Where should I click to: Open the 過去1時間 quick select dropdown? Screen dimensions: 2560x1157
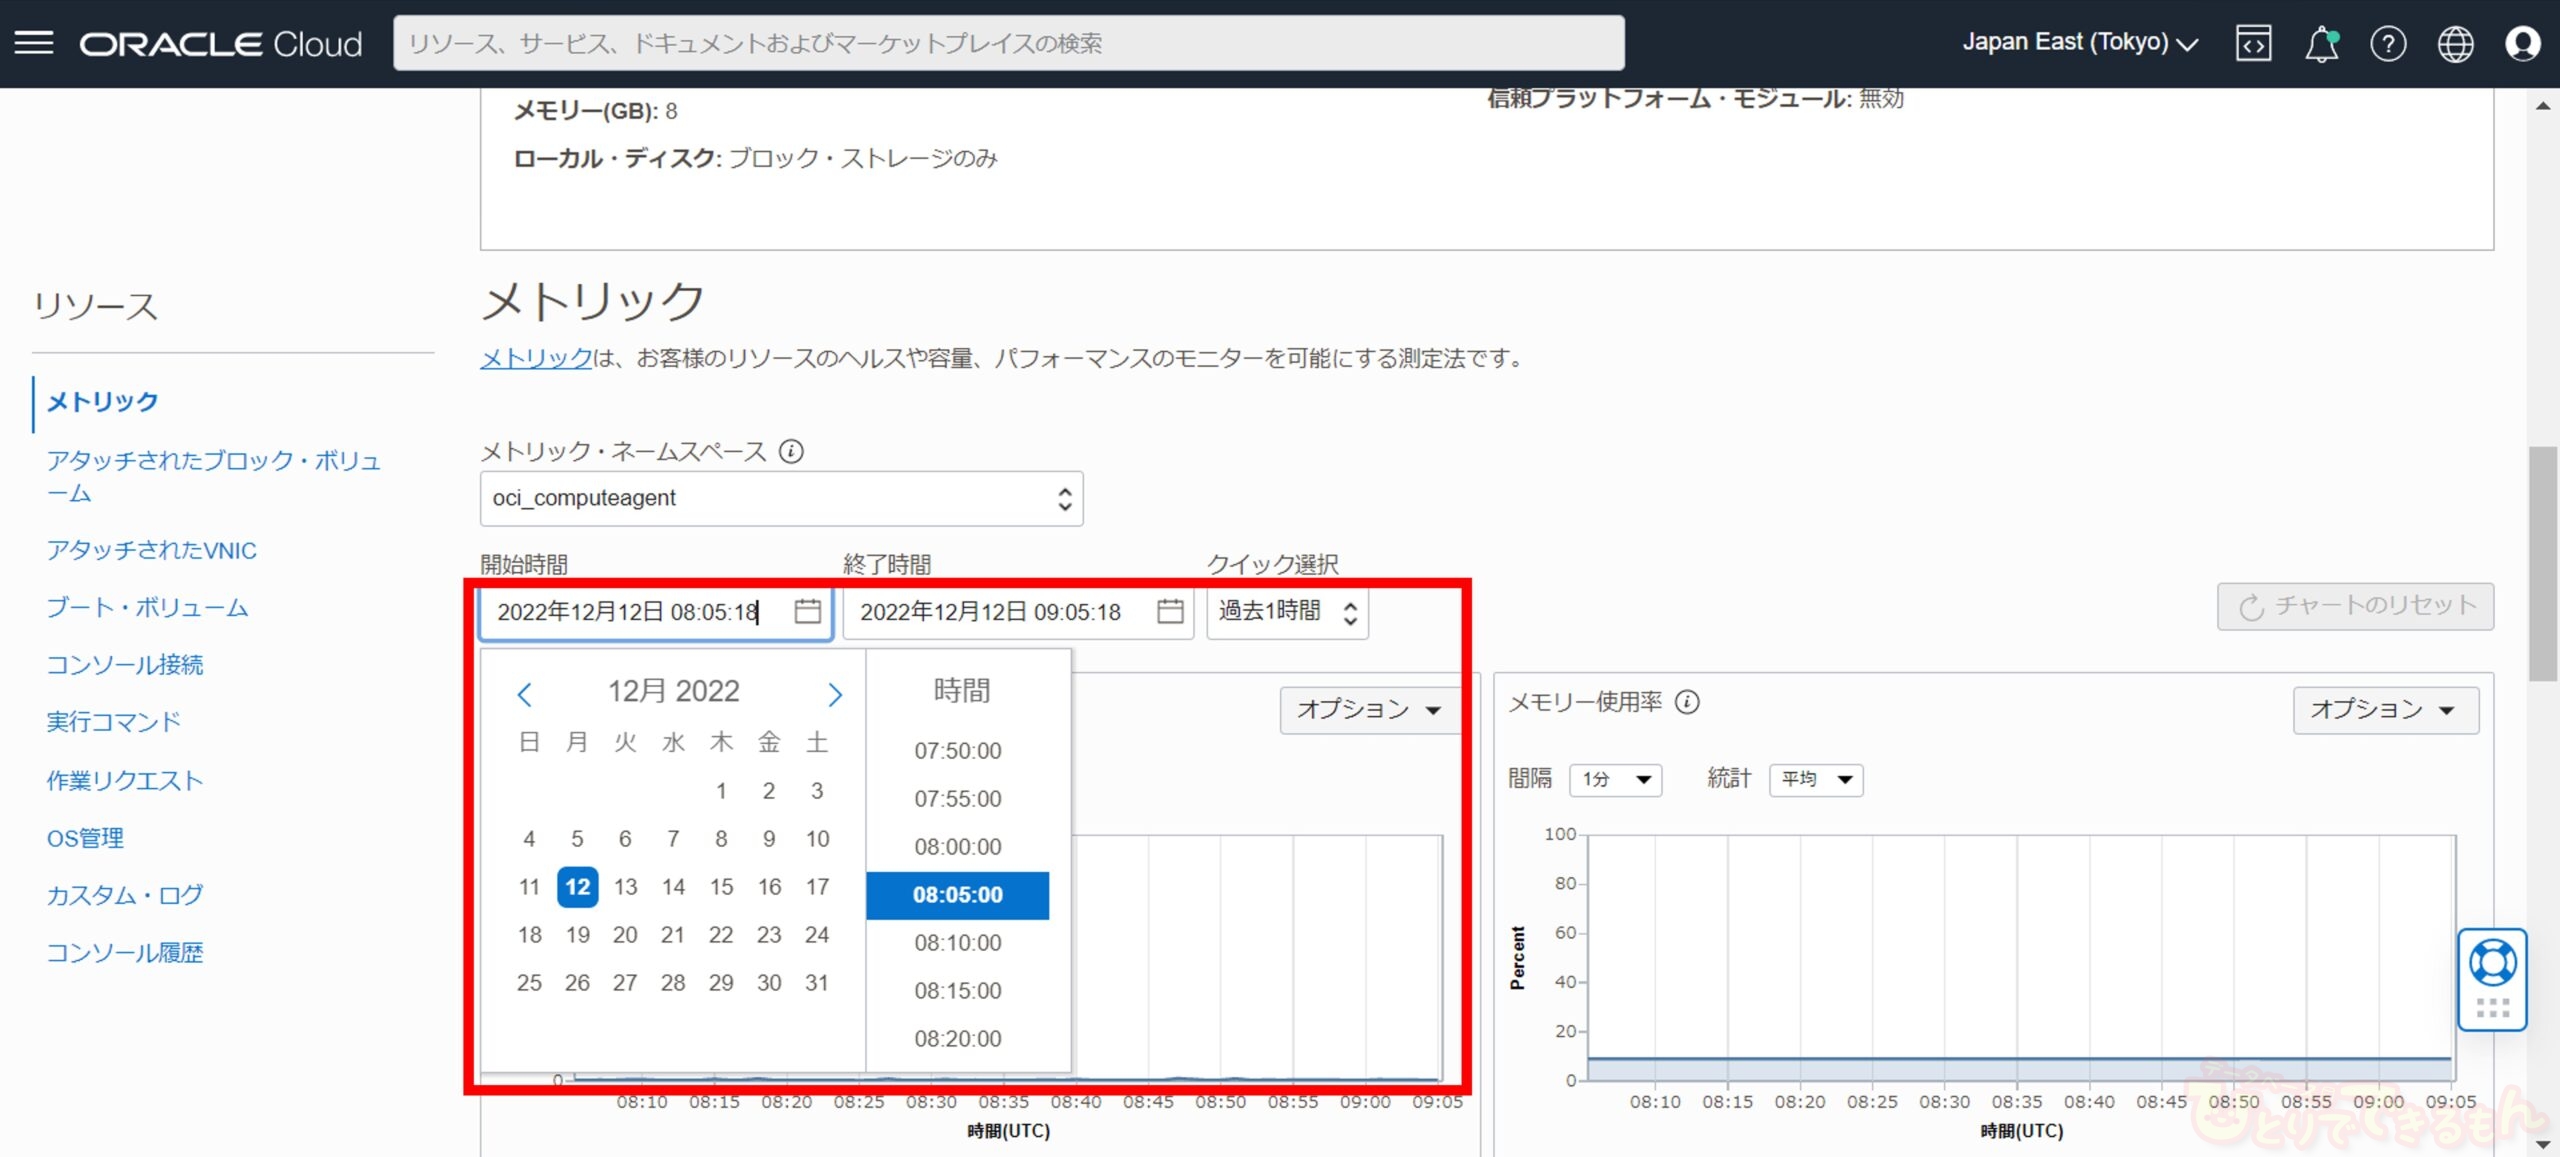pos(1287,611)
